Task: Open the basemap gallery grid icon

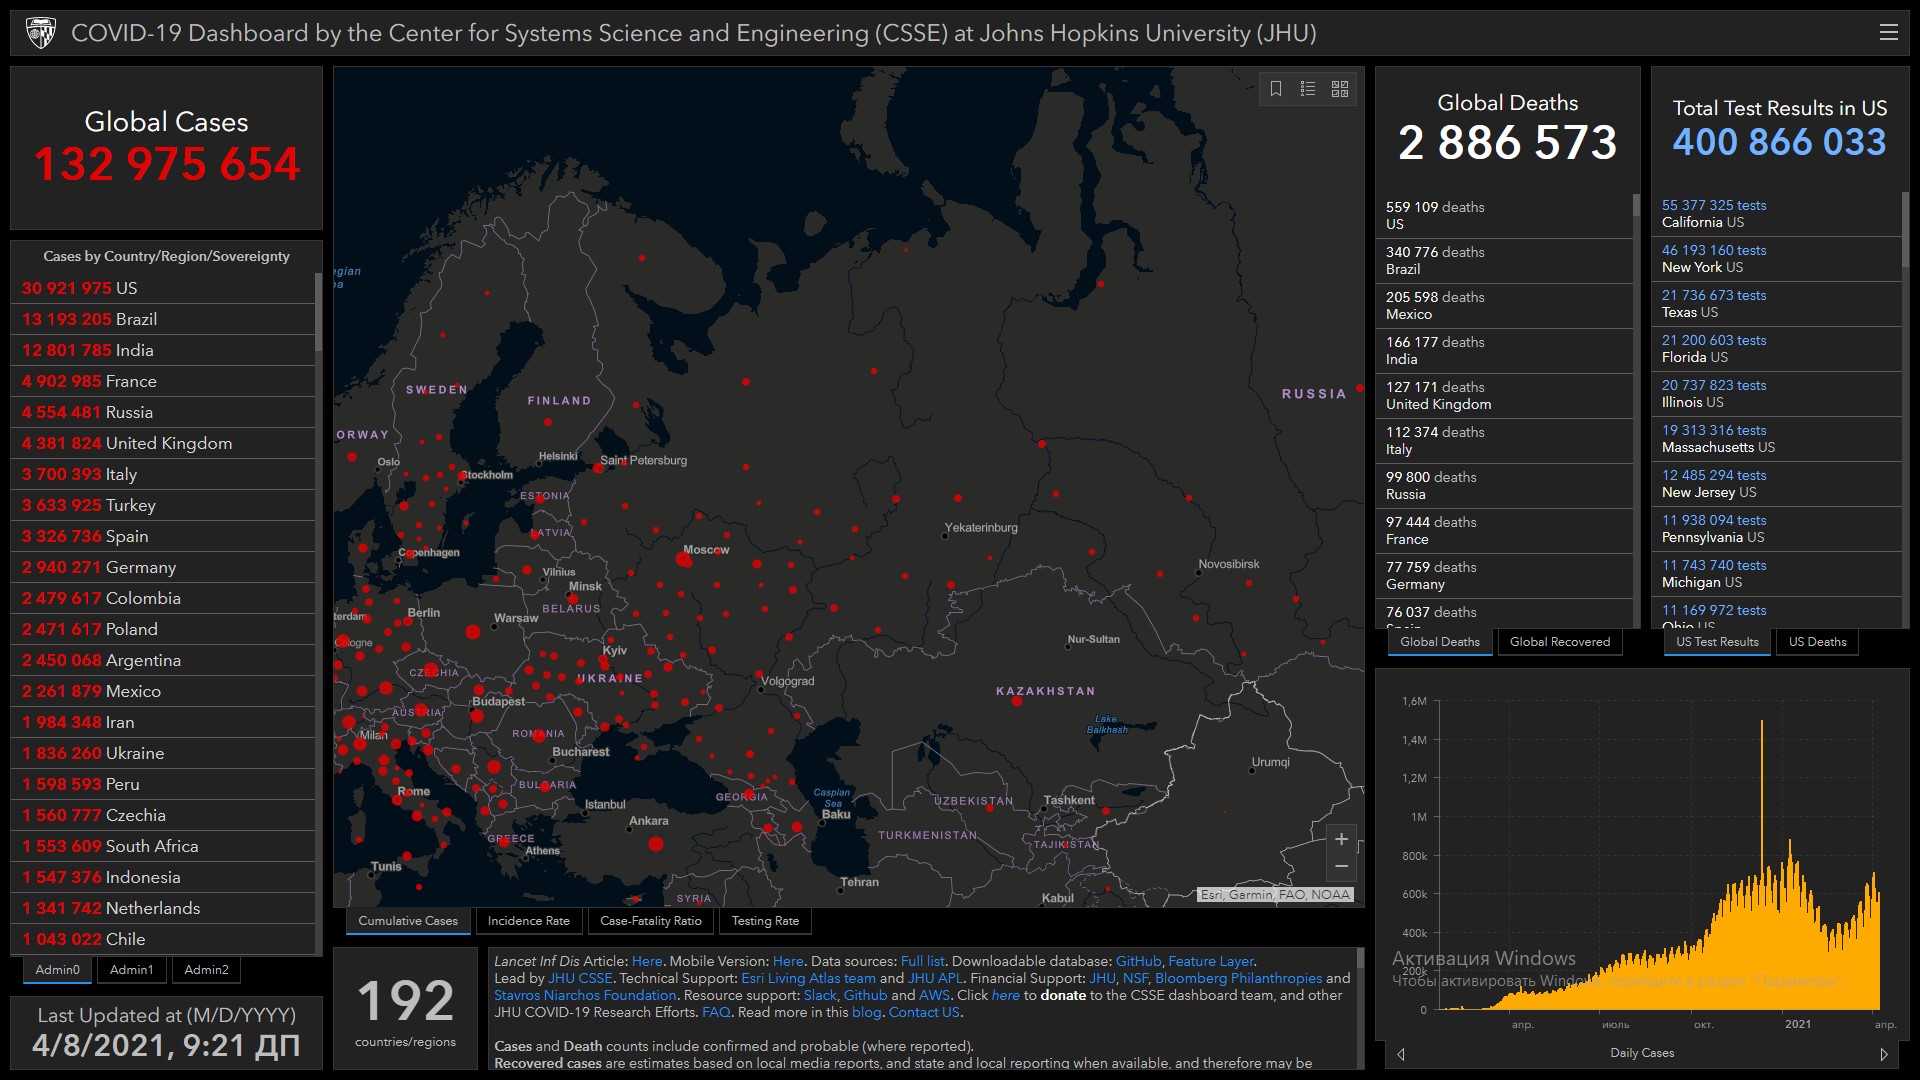Action: pyautogui.click(x=1340, y=89)
